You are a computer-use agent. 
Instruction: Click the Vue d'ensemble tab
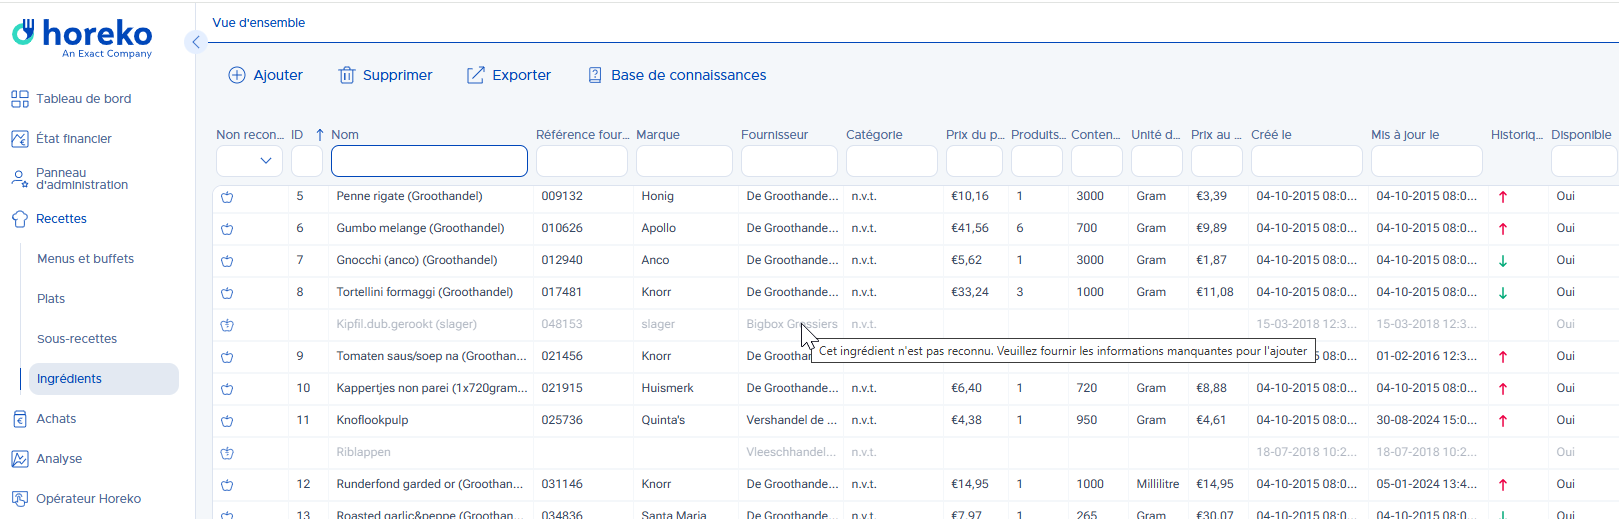(259, 23)
